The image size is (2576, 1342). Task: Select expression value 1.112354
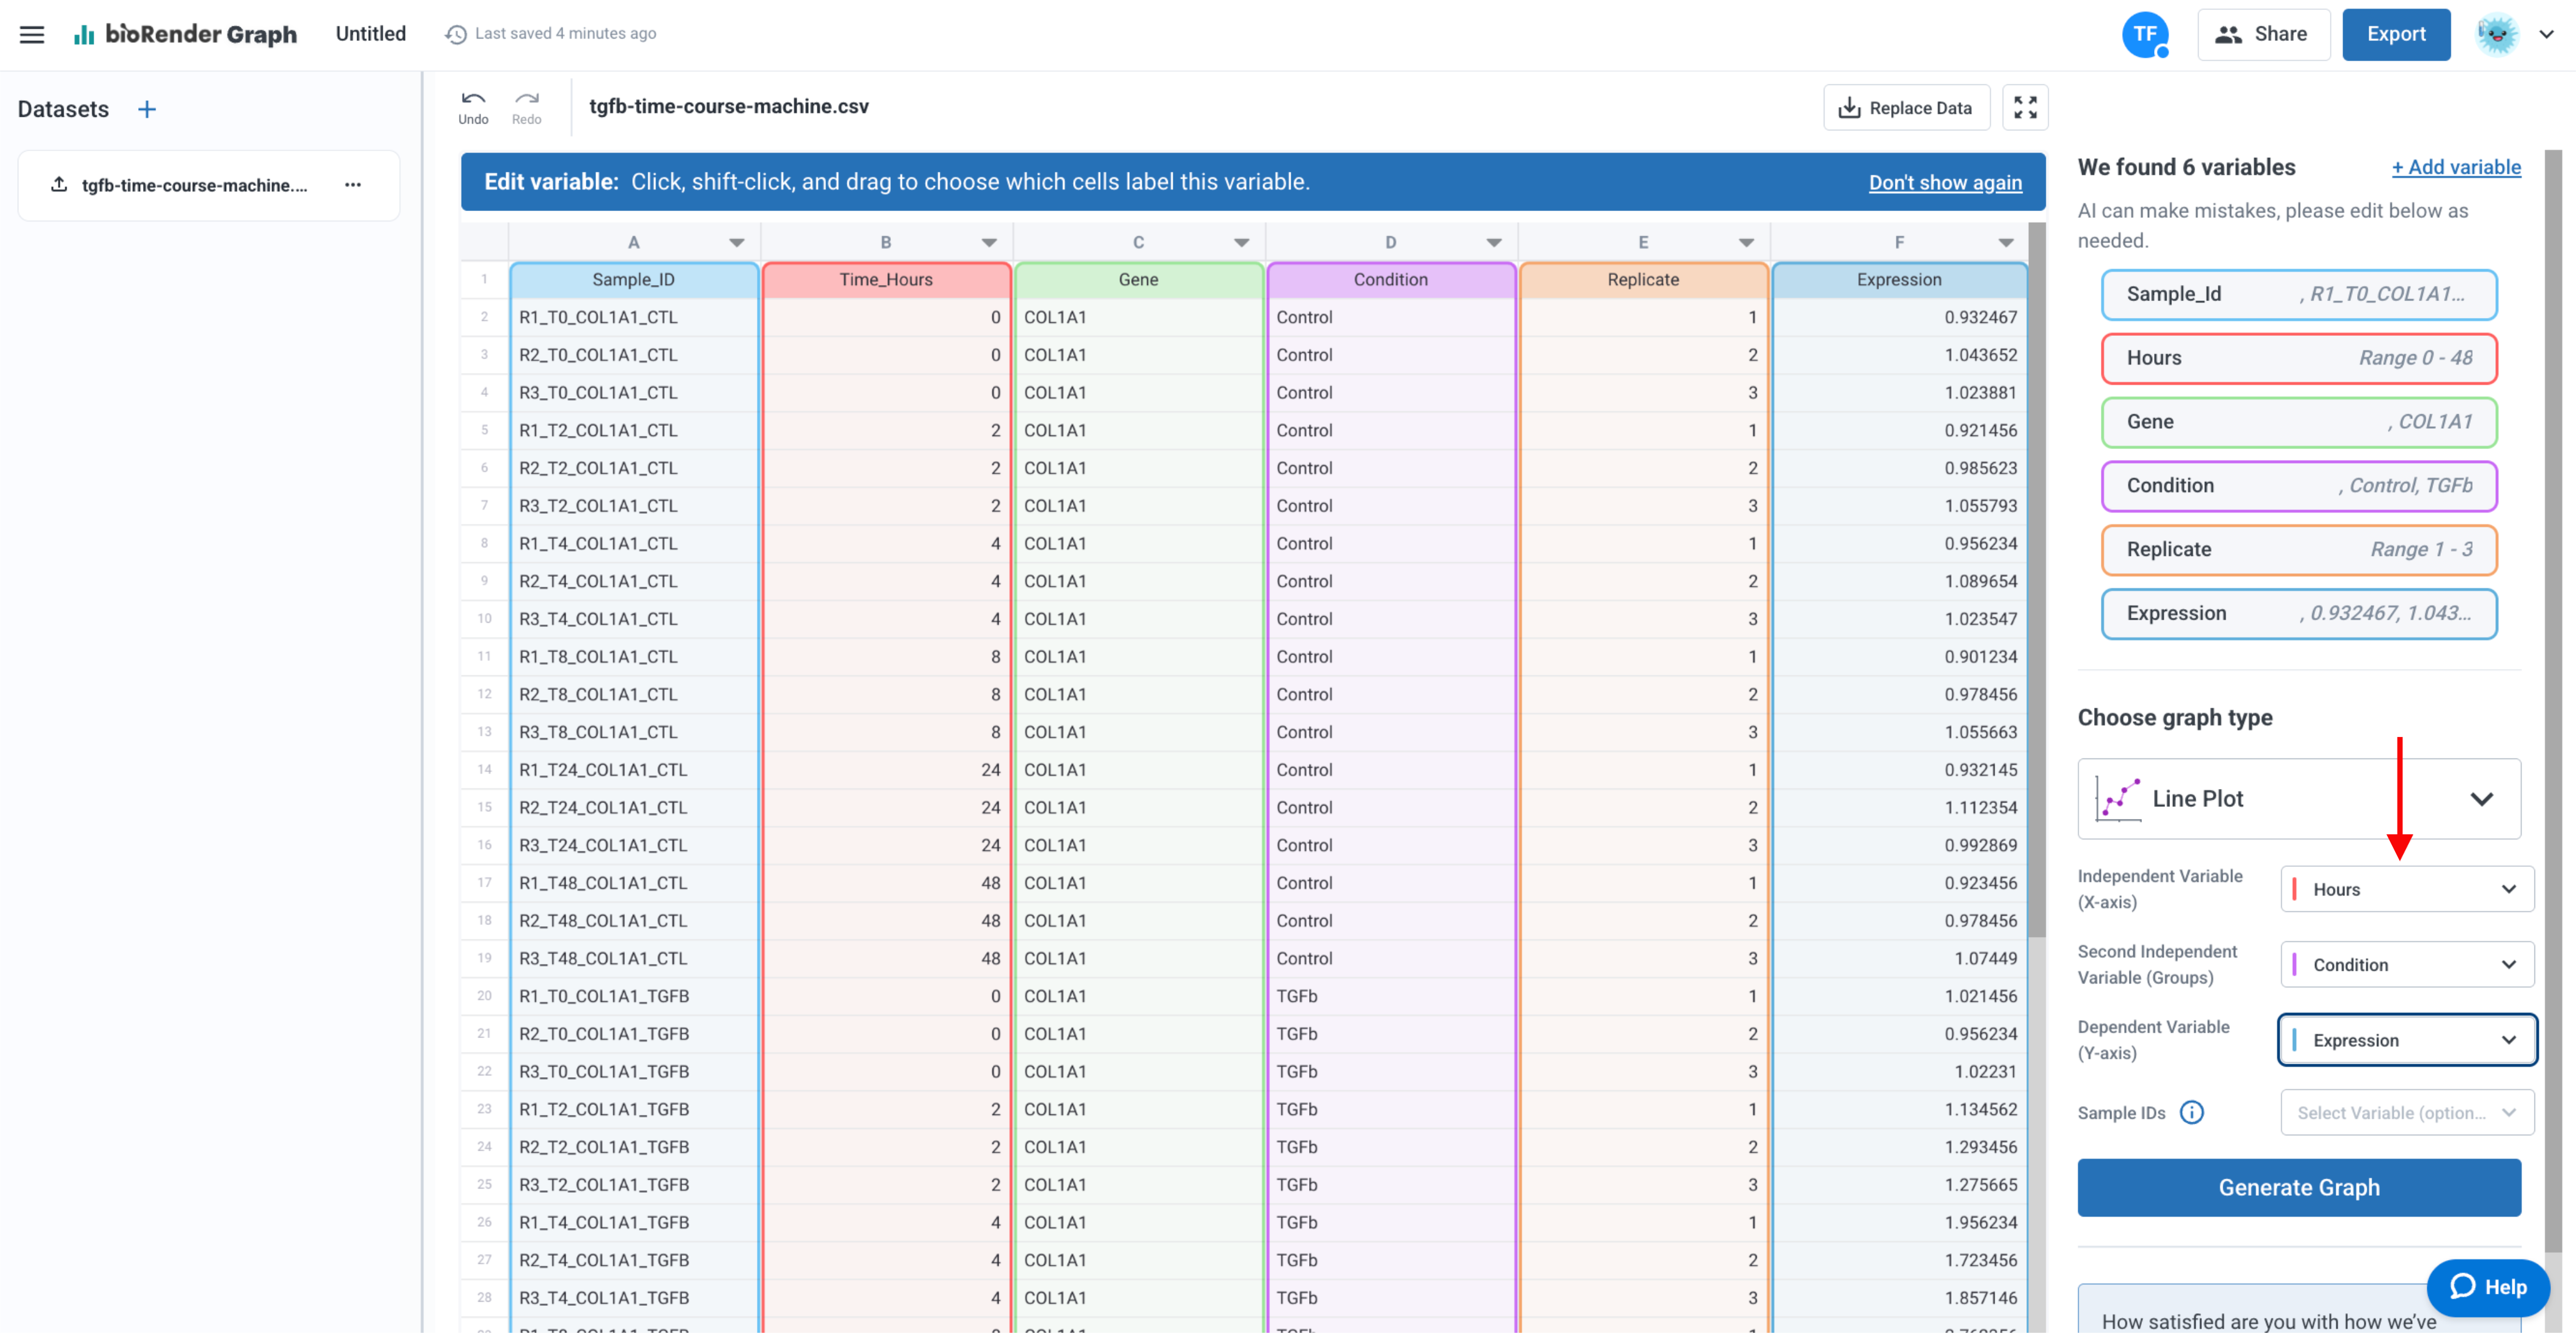(x=1899, y=807)
